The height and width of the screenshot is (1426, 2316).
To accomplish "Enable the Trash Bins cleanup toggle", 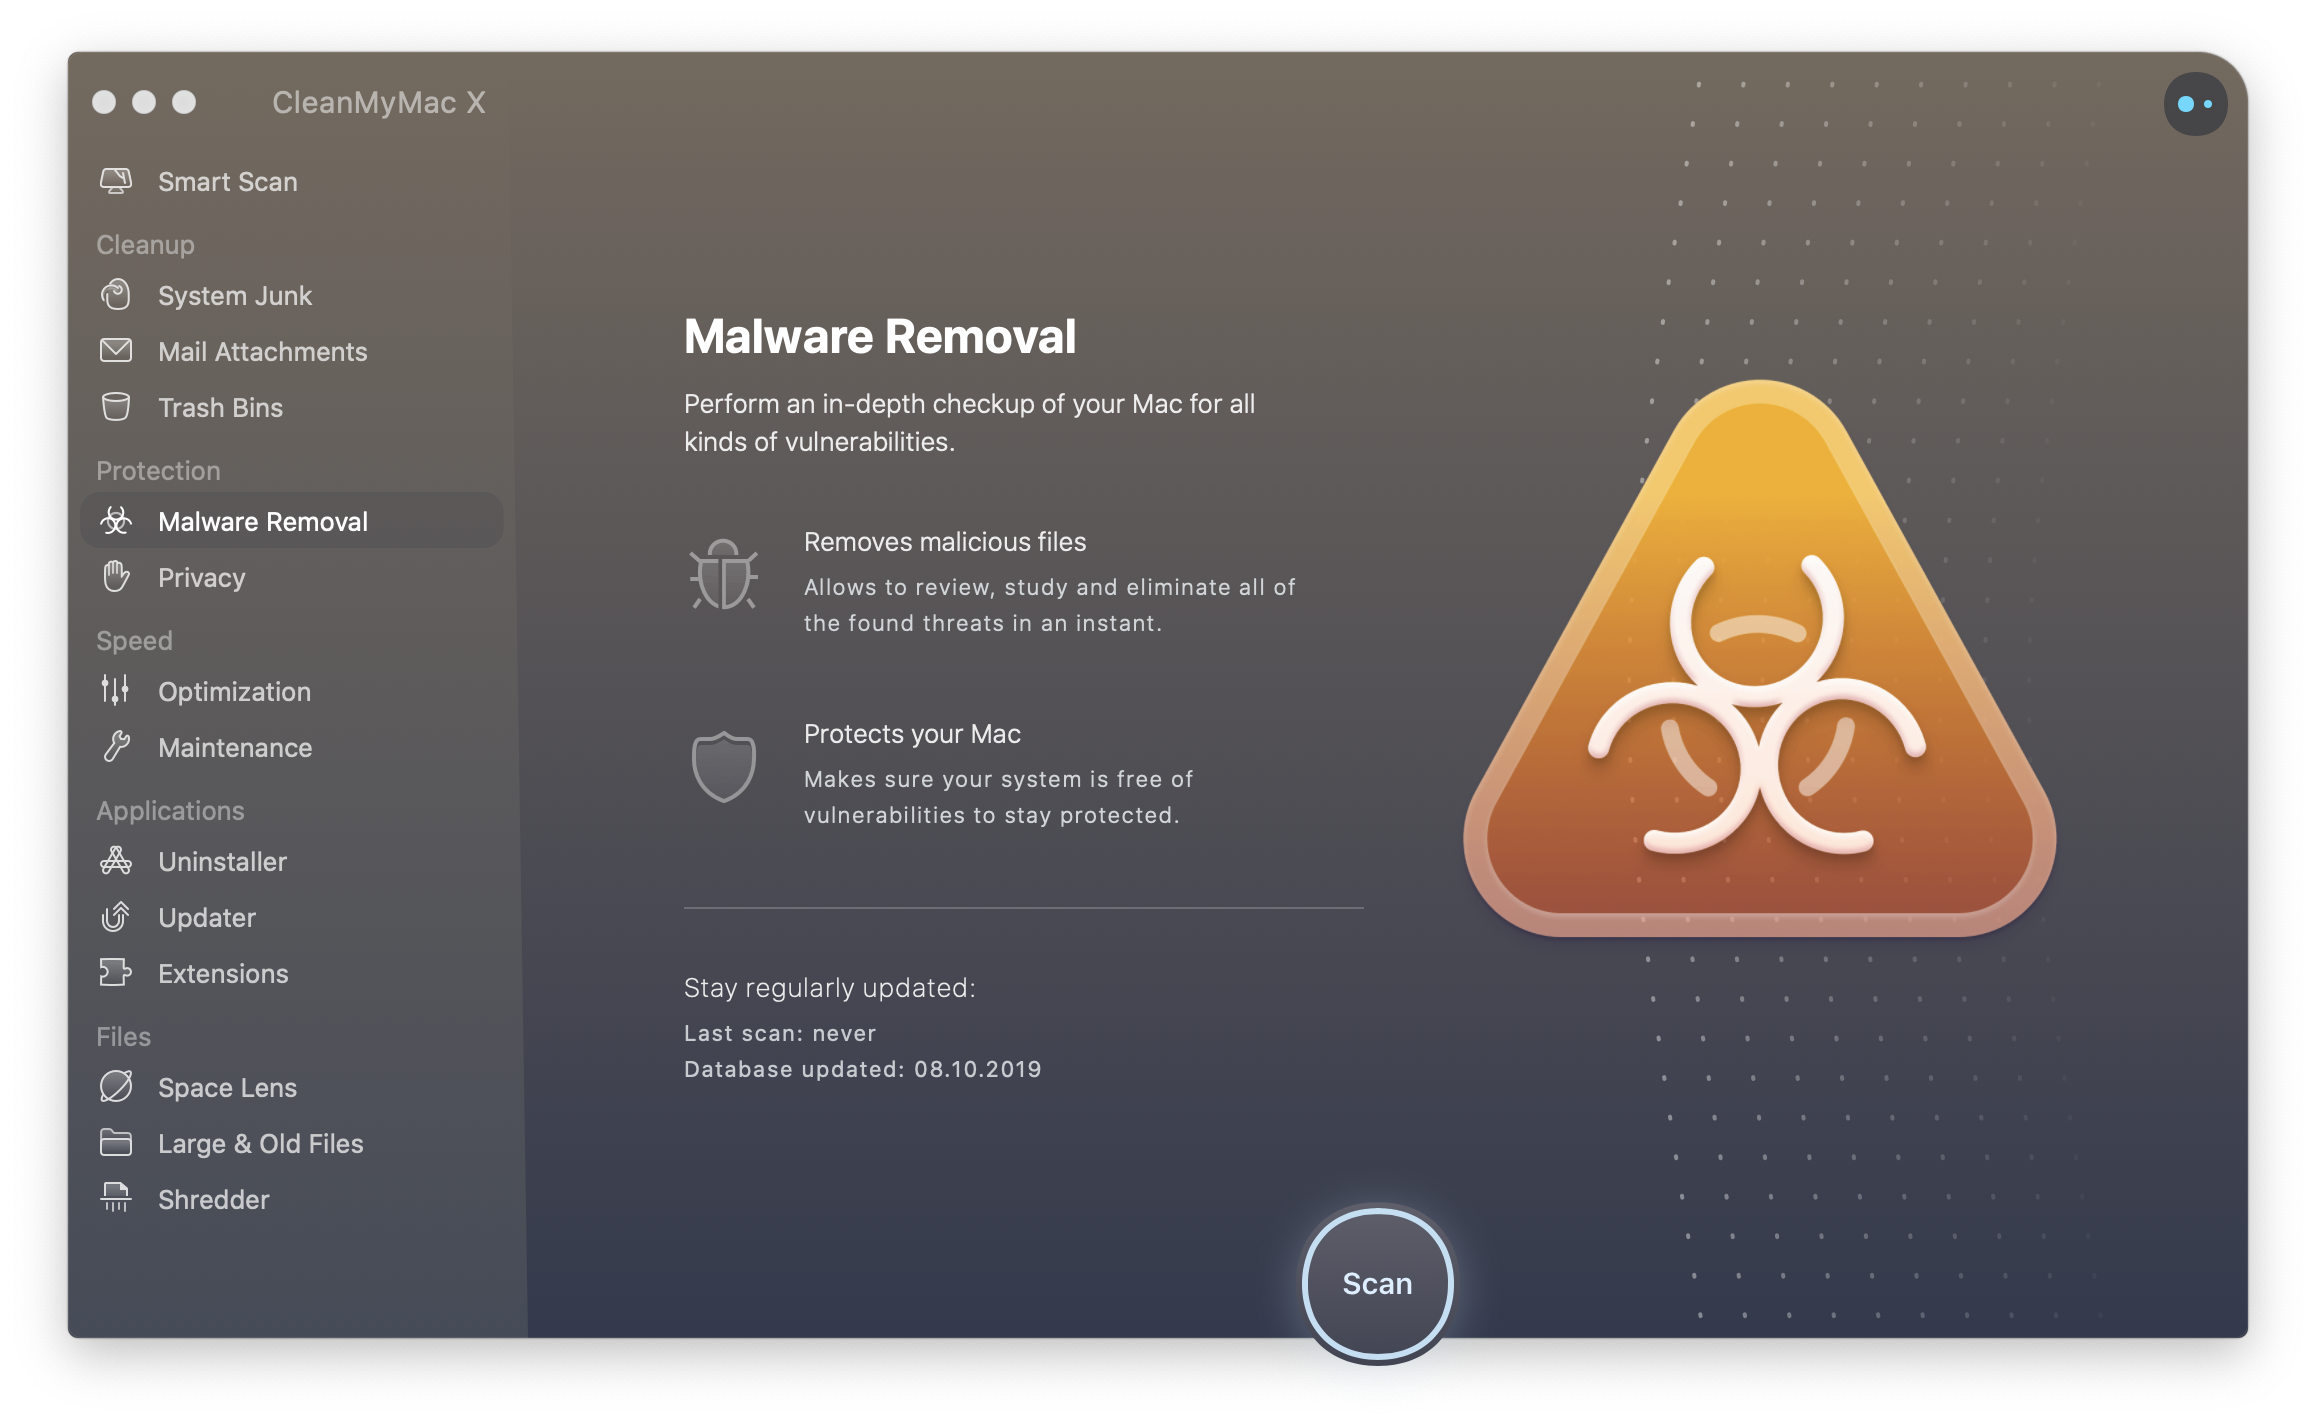I will click(220, 407).
